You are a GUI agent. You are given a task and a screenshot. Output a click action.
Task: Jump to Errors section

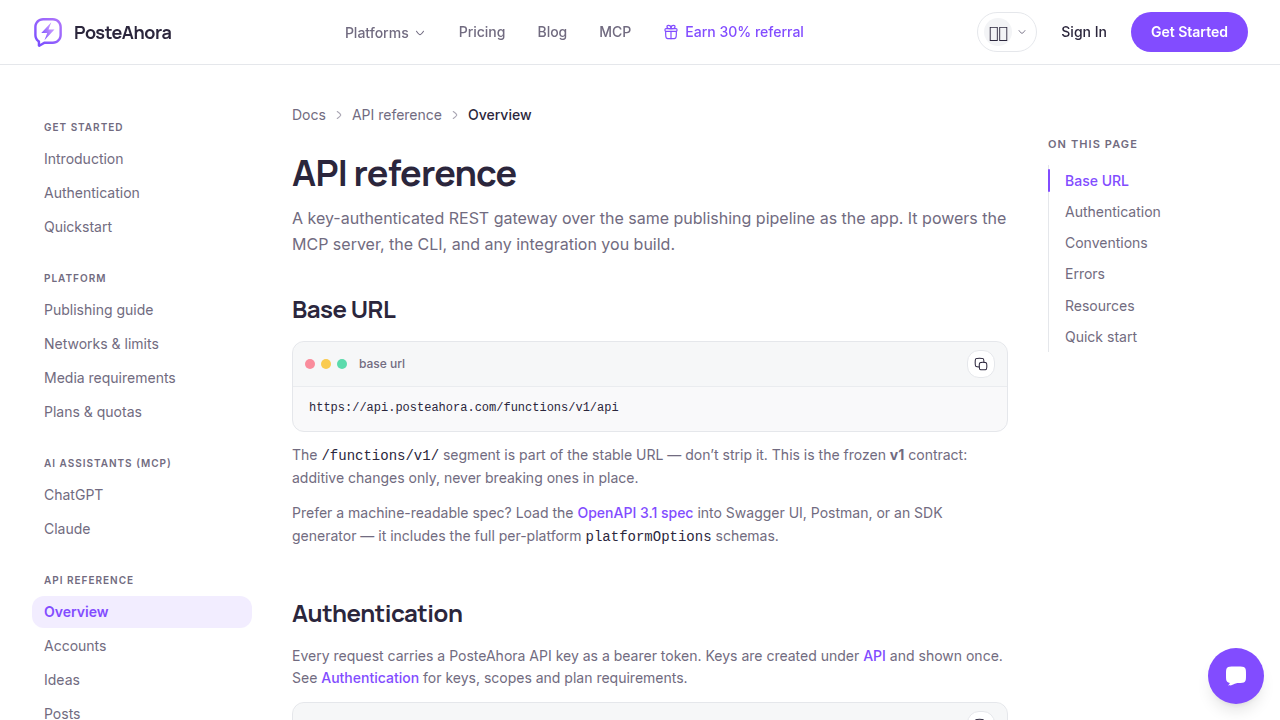[1085, 274]
